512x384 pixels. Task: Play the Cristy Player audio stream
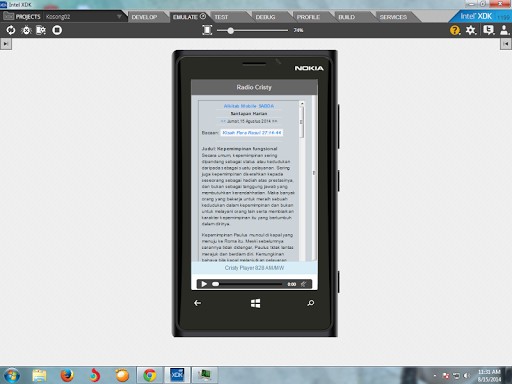[204, 284]
